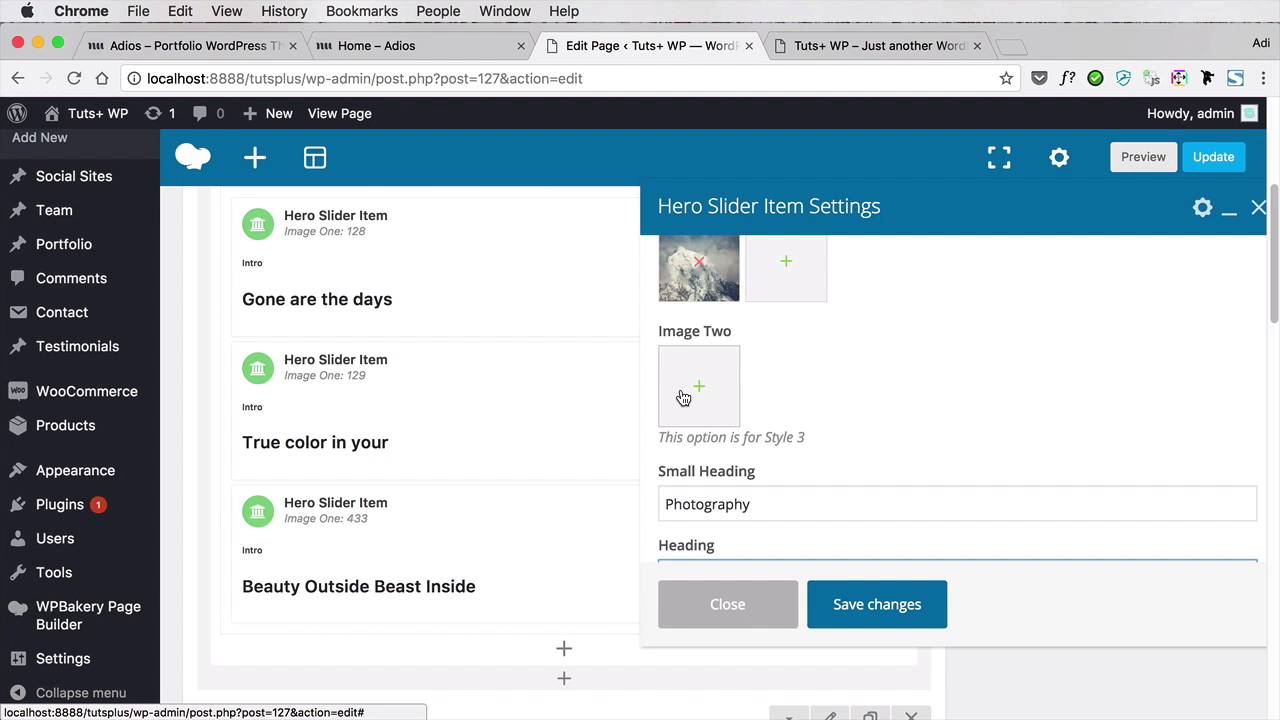This screenshot has width=1280, height=720.
Task: Open Chrome three-dot menu
Action: [1262, 78]
